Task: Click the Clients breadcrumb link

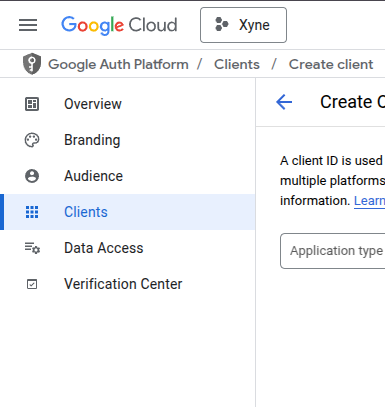Action: click(237, 64)
